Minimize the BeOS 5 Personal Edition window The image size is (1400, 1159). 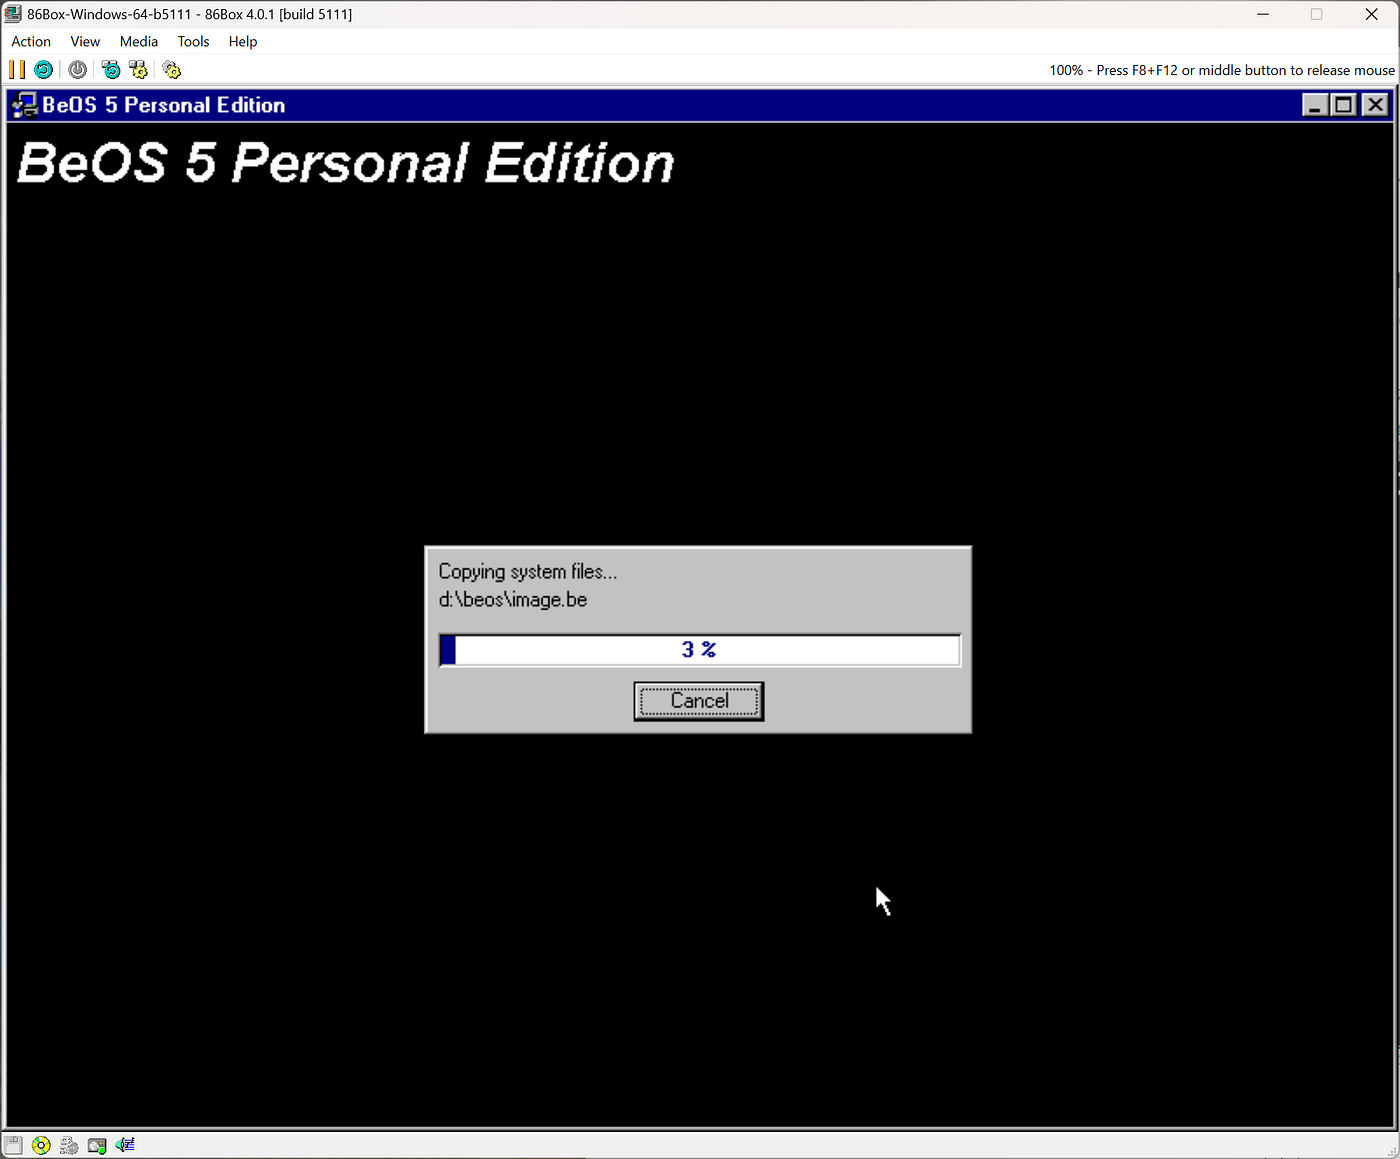tap(1316, 105)
